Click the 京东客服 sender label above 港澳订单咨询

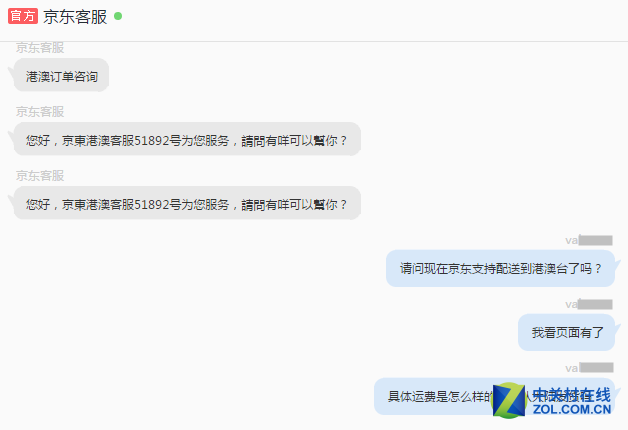coord(40,48)
